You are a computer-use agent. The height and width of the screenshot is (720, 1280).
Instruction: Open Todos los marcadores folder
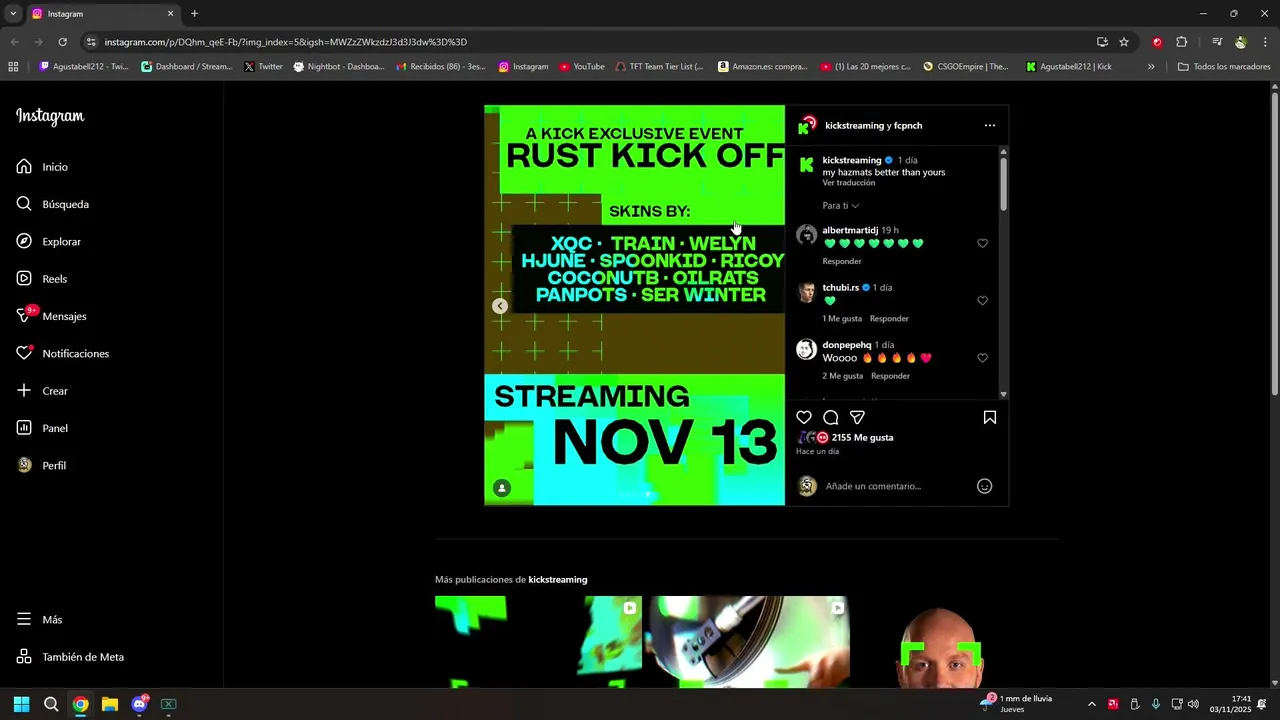point(1224,67)
